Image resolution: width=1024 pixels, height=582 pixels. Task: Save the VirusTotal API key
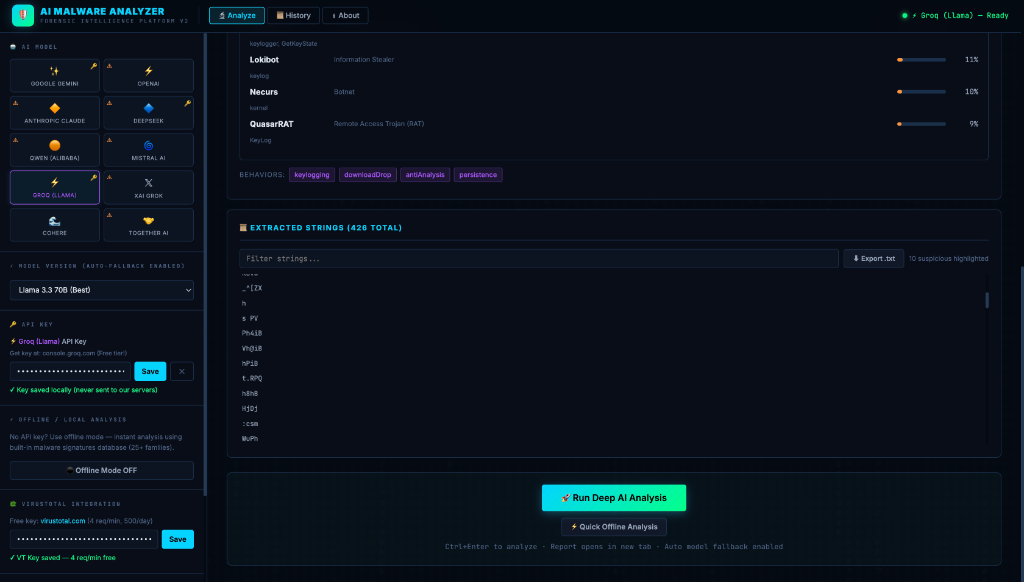(x=178, y=539)
